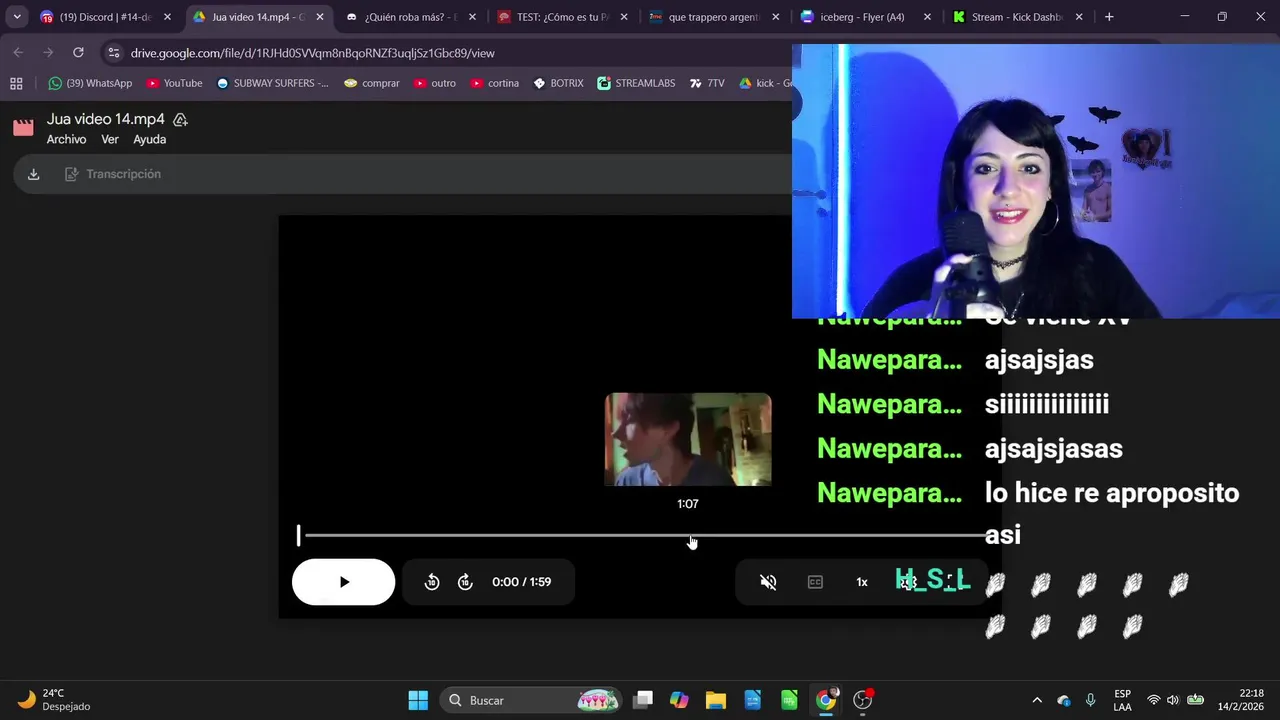Click the OneDrive cloud tray icon

(1064, 700)
